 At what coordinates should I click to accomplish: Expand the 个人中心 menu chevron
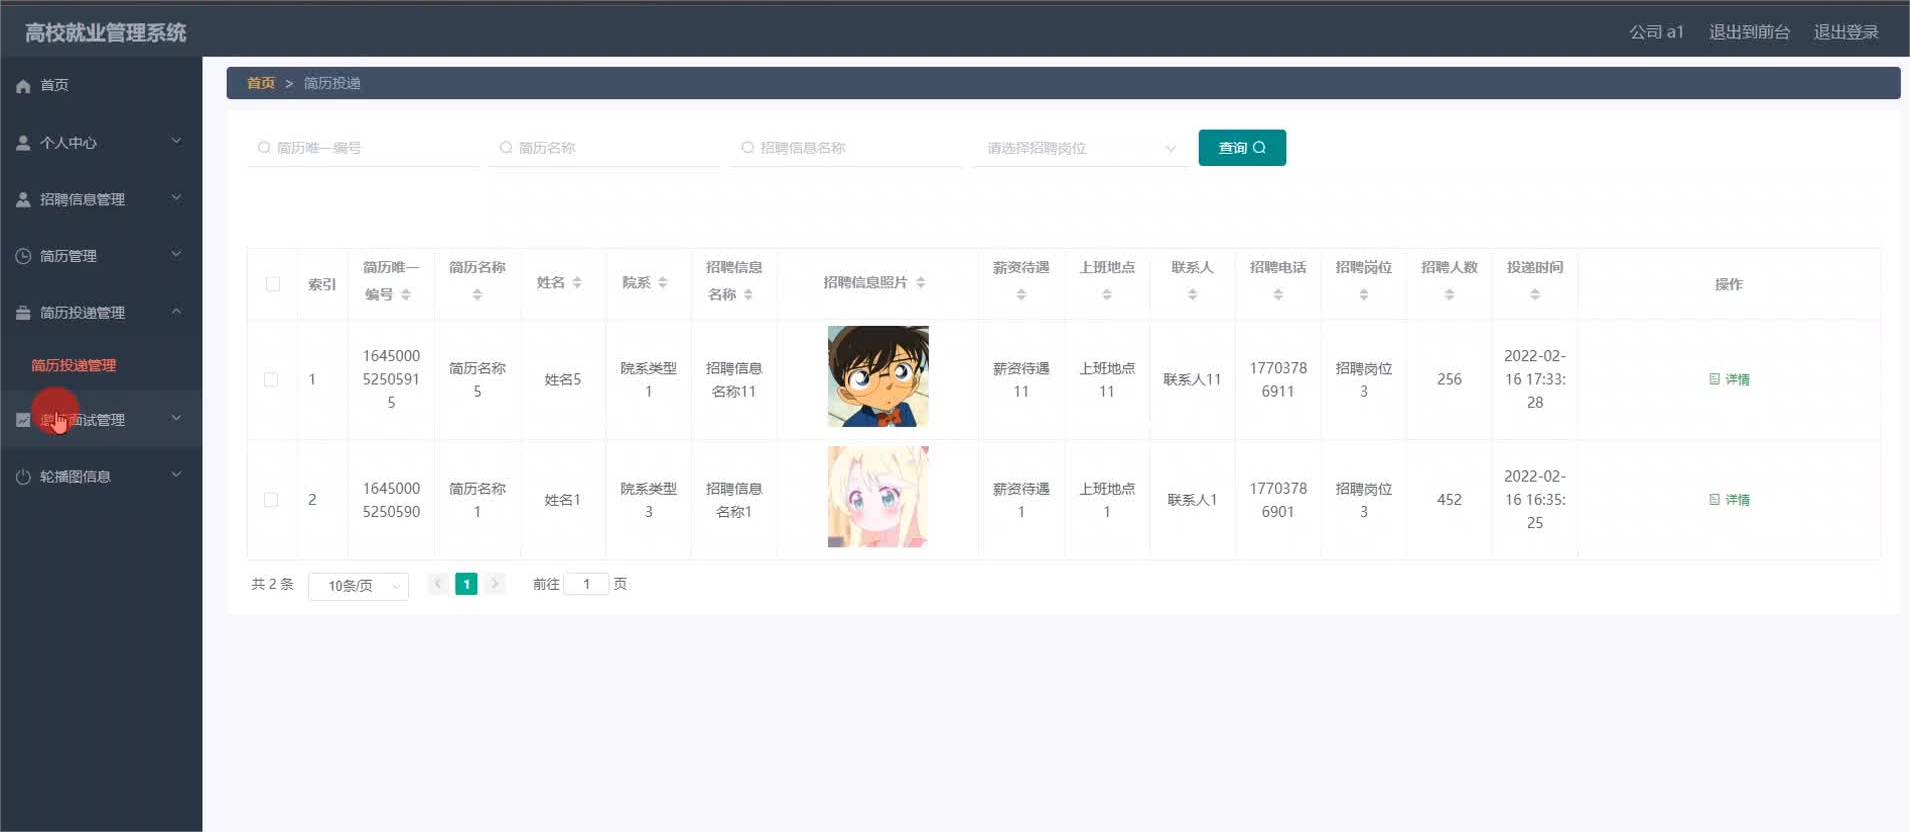pyautogui.click(x=176, y=141)
